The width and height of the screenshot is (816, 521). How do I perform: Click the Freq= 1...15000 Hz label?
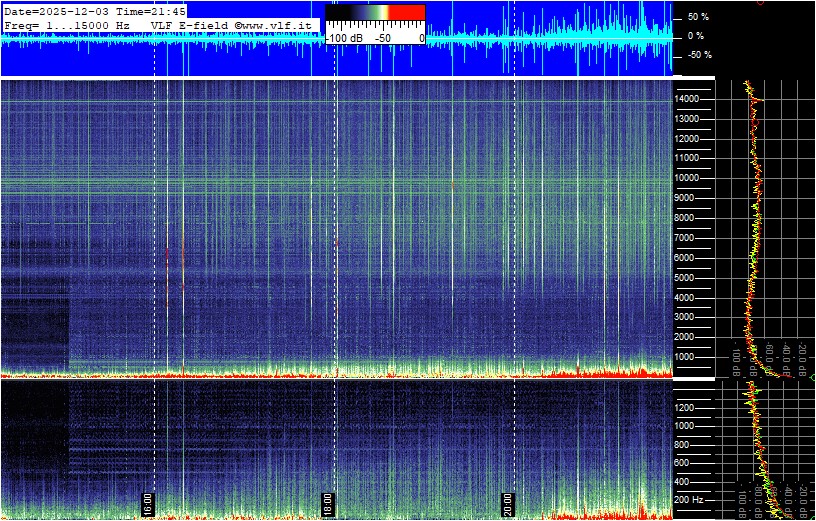point(67,24)
